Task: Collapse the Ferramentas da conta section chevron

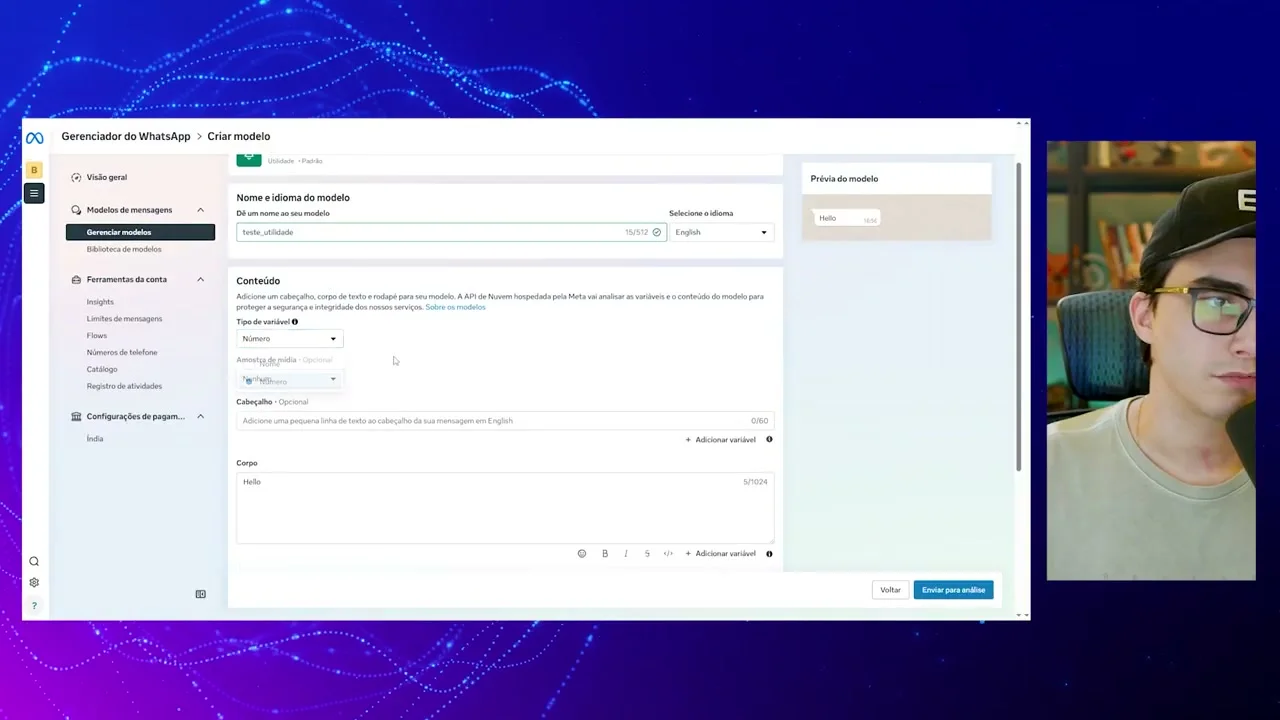Action: pos(201,280)
